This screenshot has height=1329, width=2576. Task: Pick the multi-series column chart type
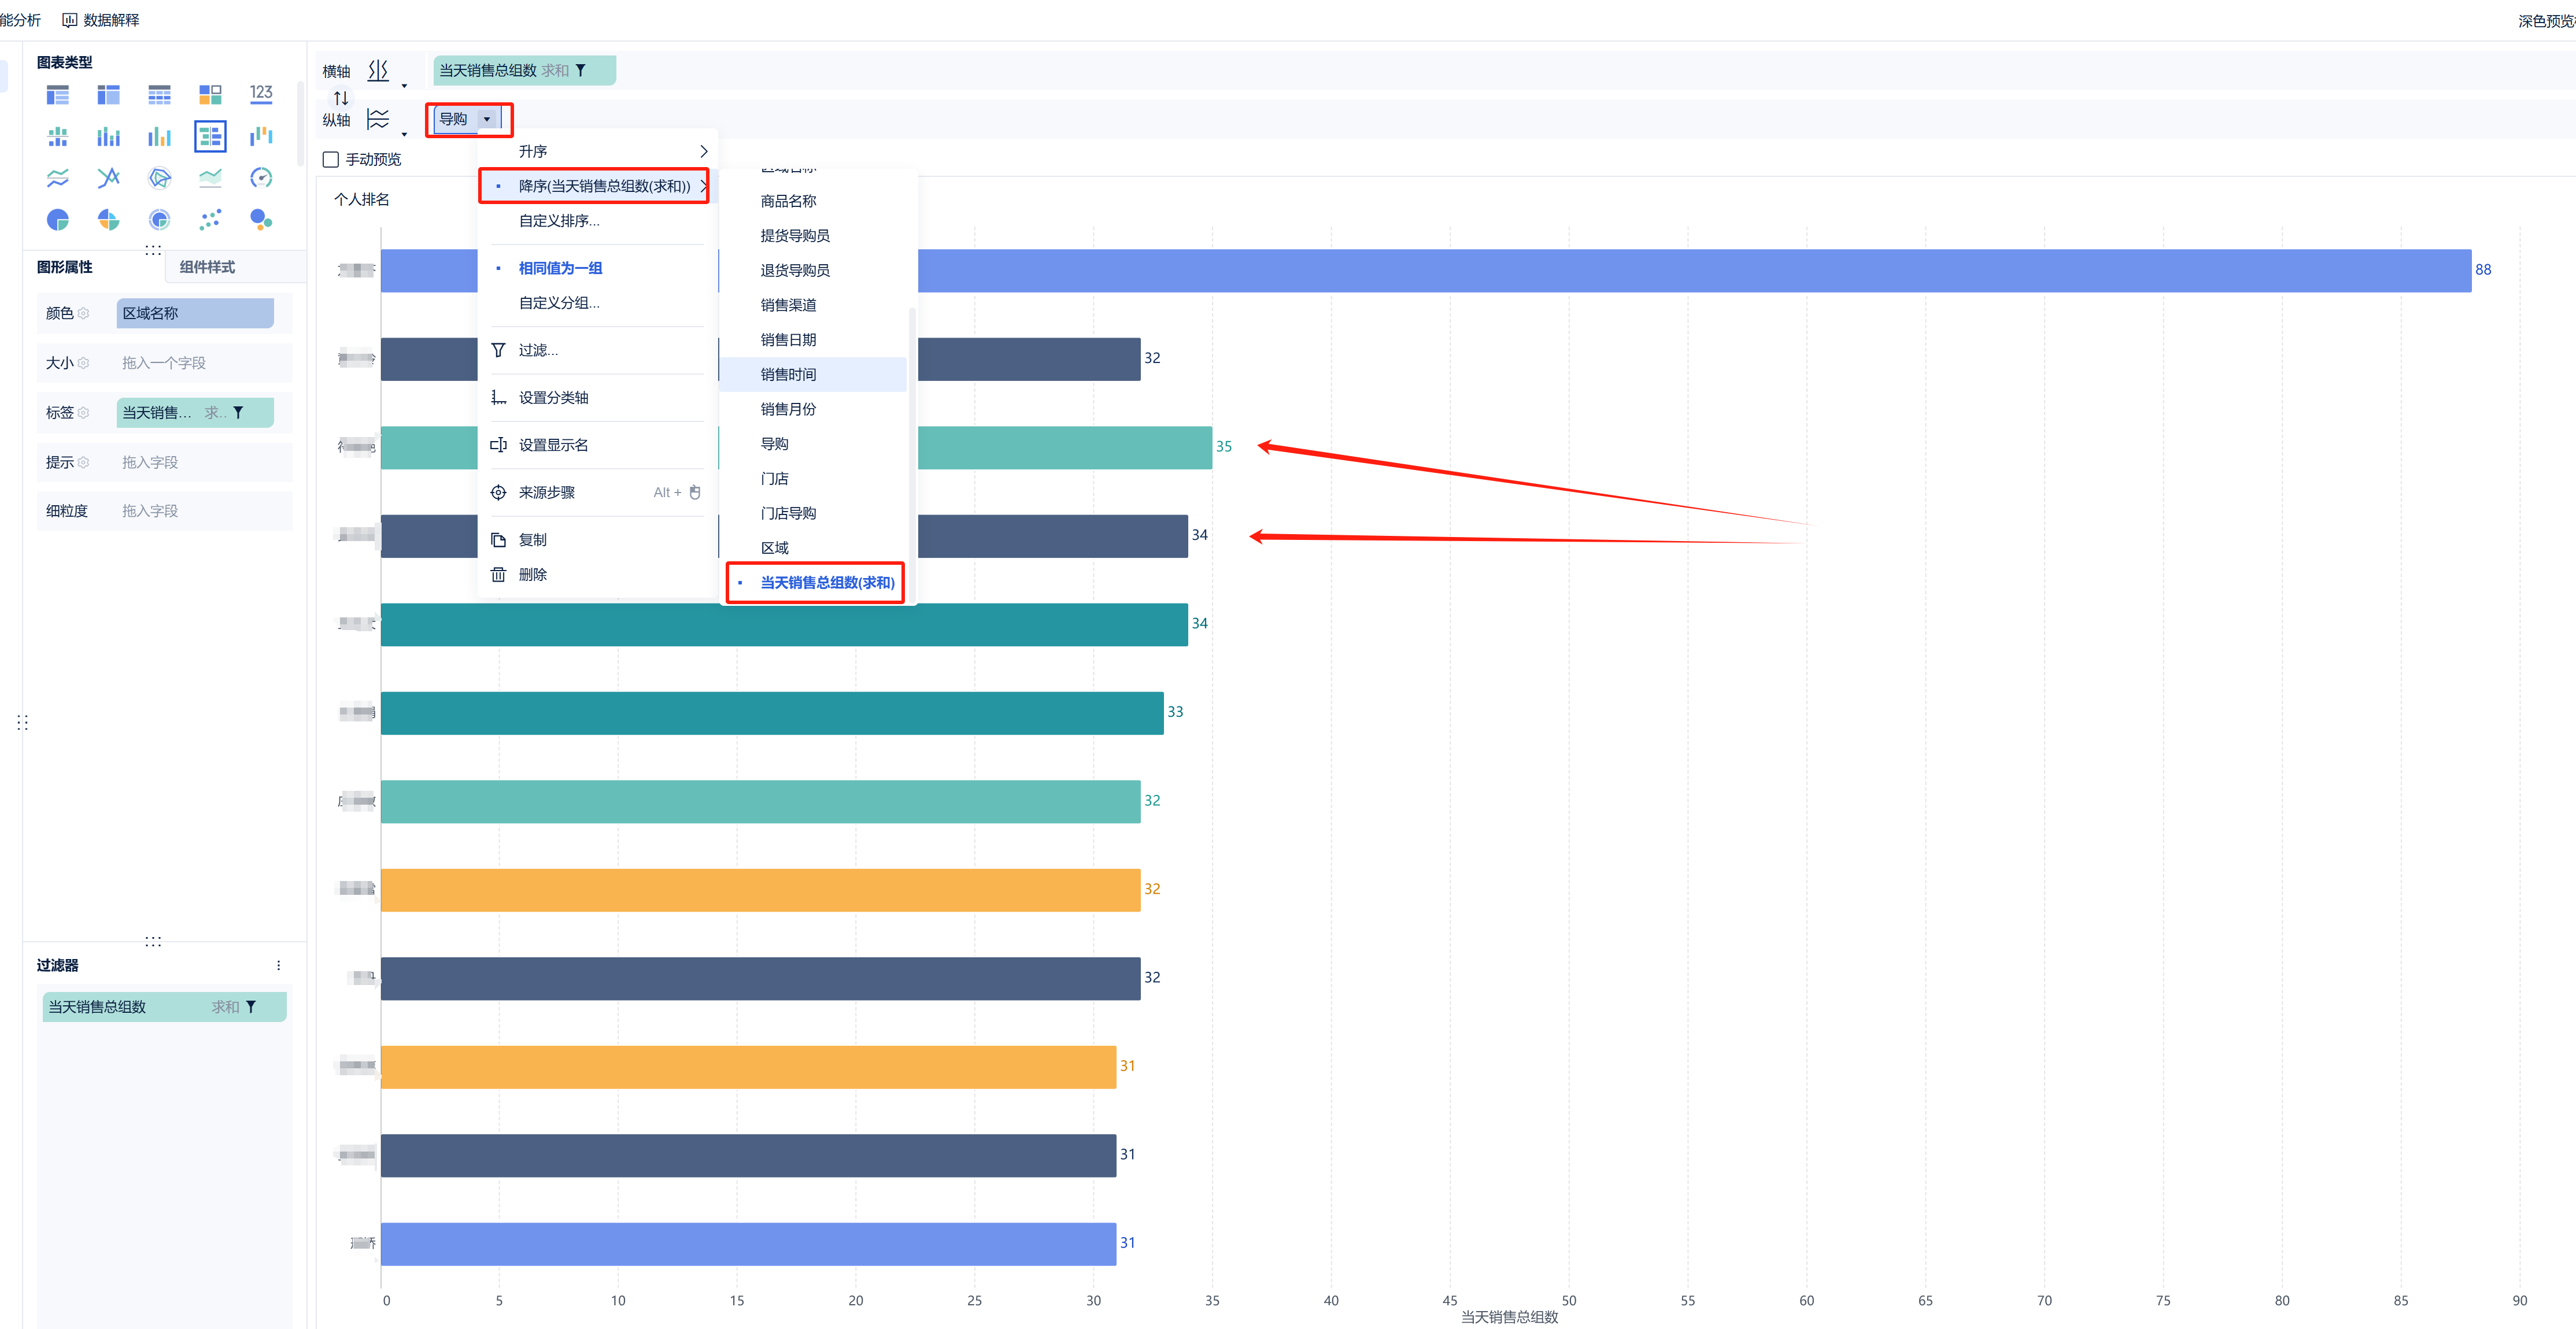click(159, 137)
